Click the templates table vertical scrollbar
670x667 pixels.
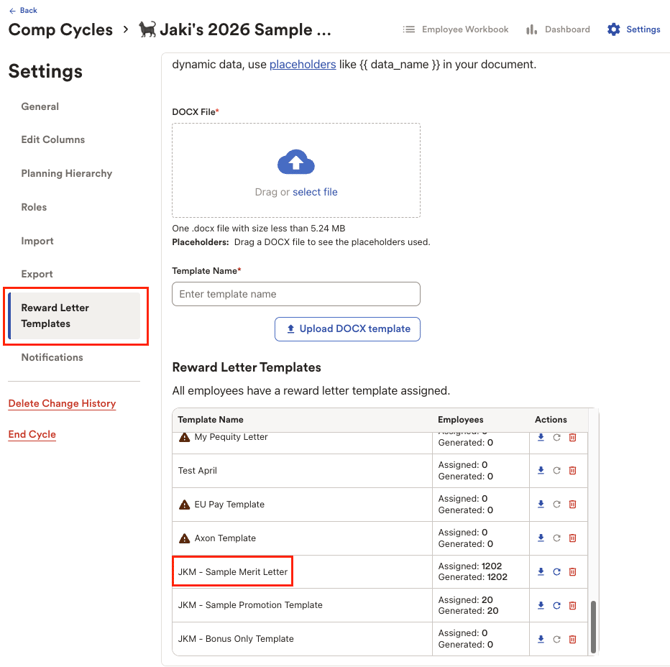[593, 626]
